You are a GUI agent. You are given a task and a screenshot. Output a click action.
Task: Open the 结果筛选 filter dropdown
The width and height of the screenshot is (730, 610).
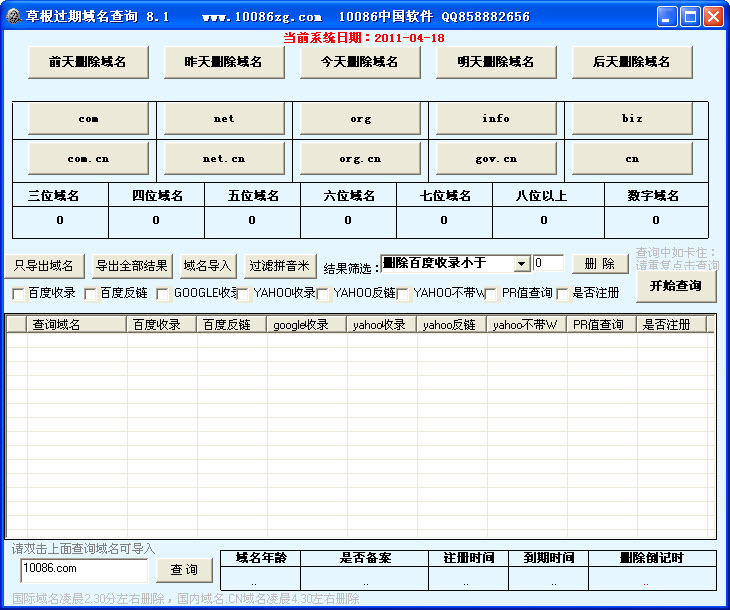521,264
